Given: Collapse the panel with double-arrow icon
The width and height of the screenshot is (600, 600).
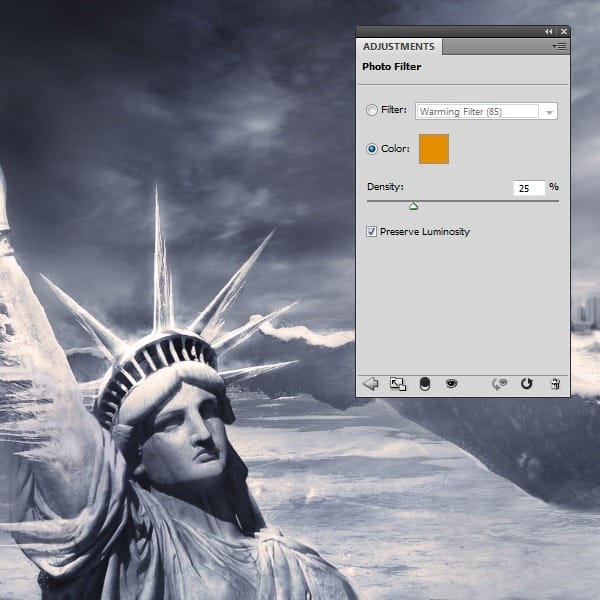Looking at the screenshot, I should coord(548,32).
